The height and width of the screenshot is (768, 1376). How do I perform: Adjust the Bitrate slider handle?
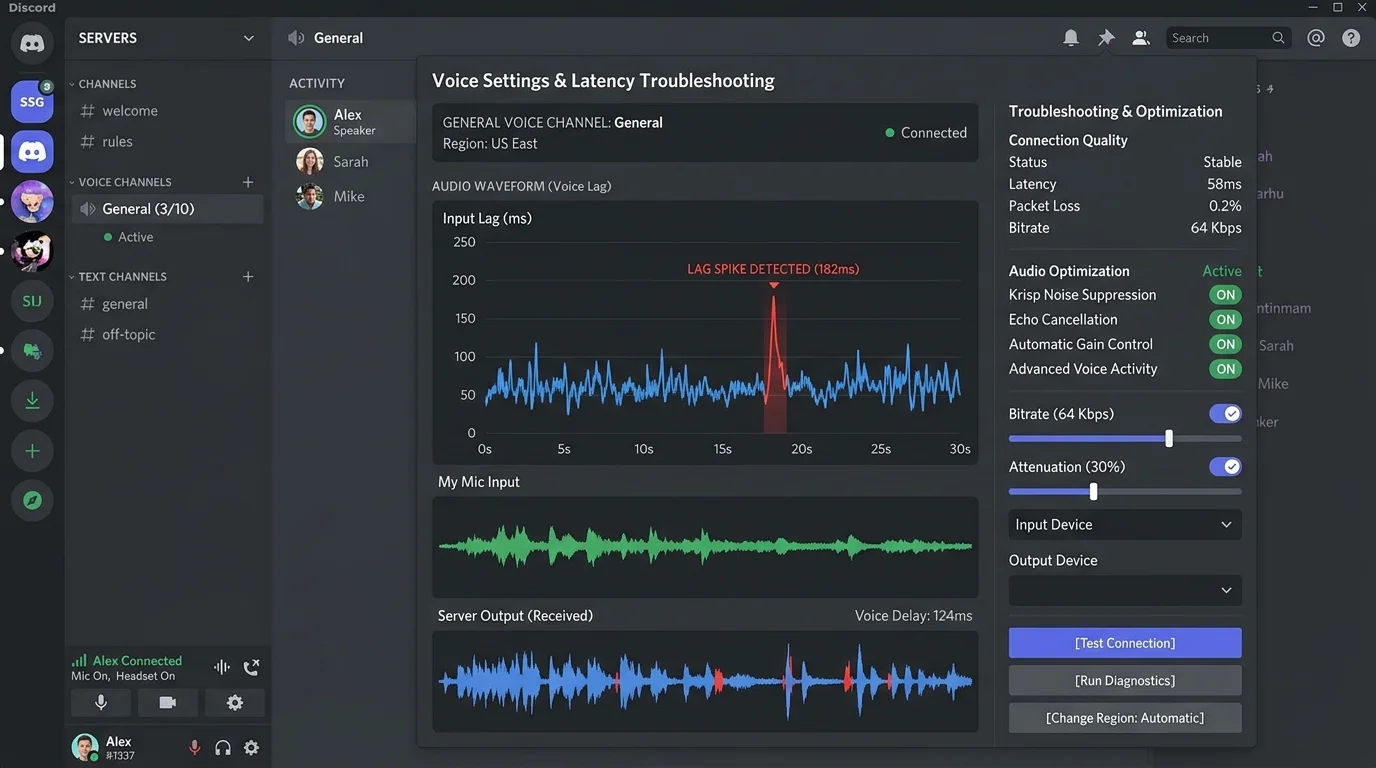(x=1169, y=438)
